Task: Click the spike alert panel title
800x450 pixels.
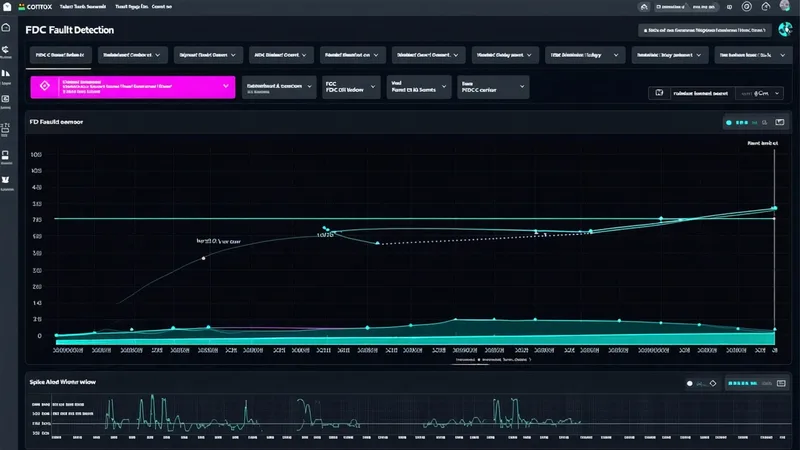Action: [x=62, y=382]
